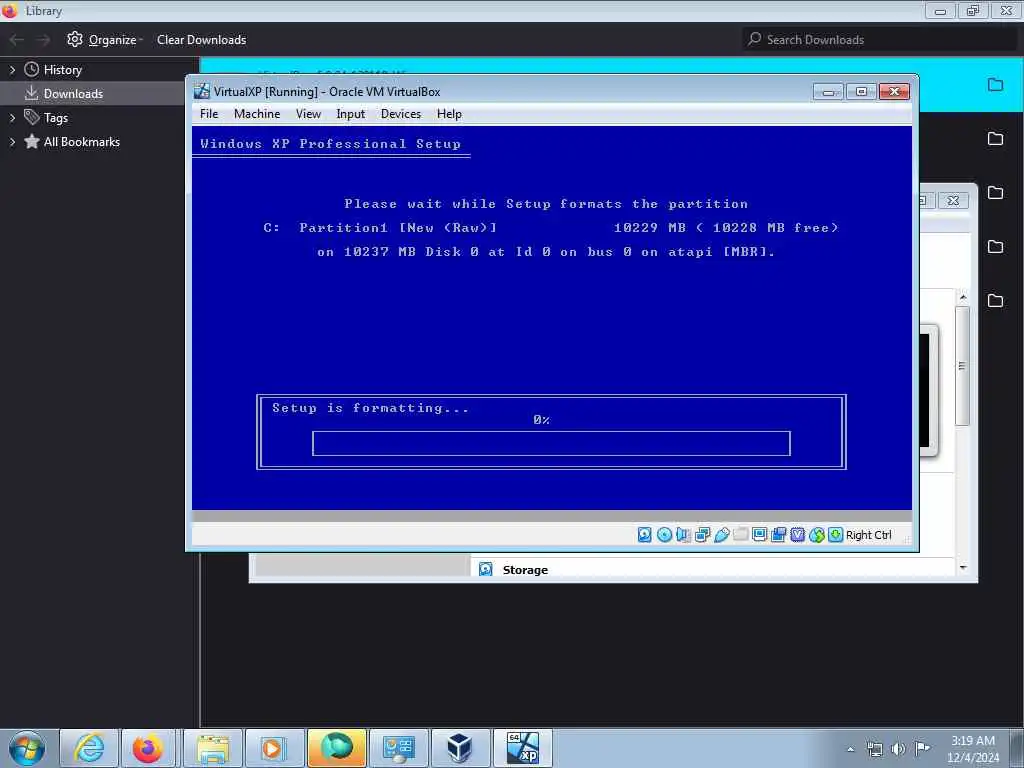Click 'Partition1 [New (Raw)]' text
The image size is (1024, 768).
pyautogui.click(x=398, y=227)
